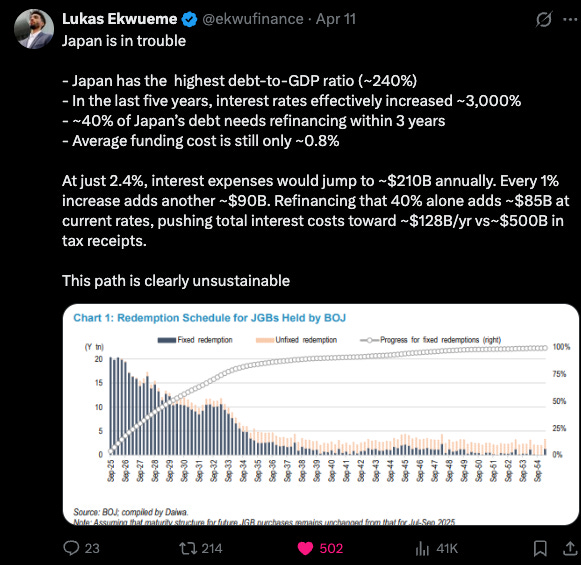Click the Lukas Ekwueme display name
The image size is (581, 565).
119,19
